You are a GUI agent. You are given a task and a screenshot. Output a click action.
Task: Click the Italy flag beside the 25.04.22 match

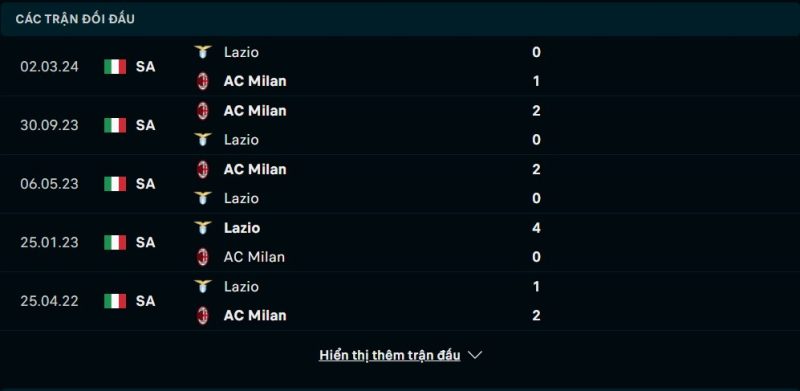click(115, 301)
